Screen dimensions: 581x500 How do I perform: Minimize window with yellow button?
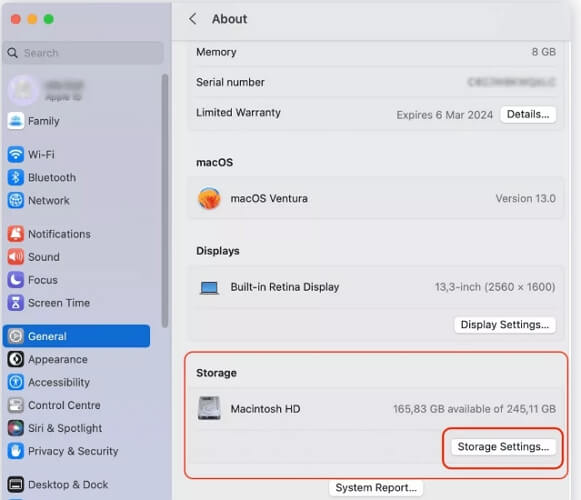coord(32,19)
